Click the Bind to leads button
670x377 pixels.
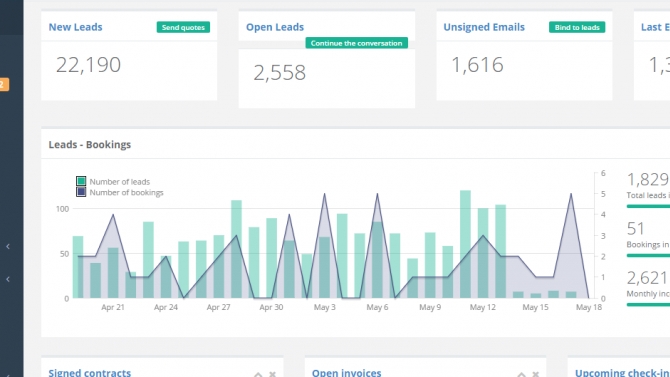[x=577, y=27]
